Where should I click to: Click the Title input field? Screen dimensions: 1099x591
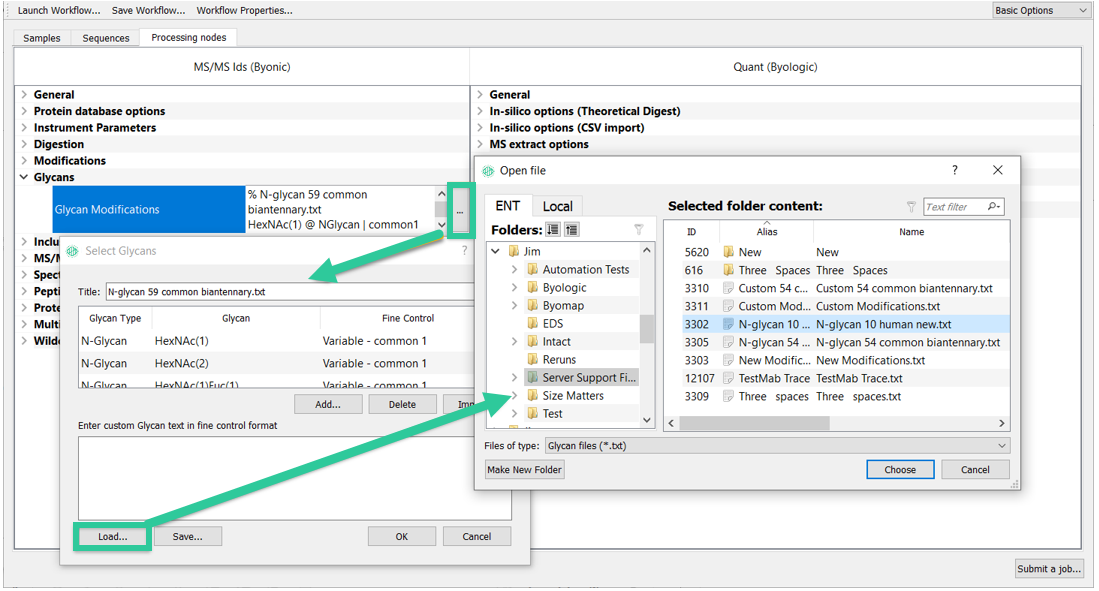291,292
